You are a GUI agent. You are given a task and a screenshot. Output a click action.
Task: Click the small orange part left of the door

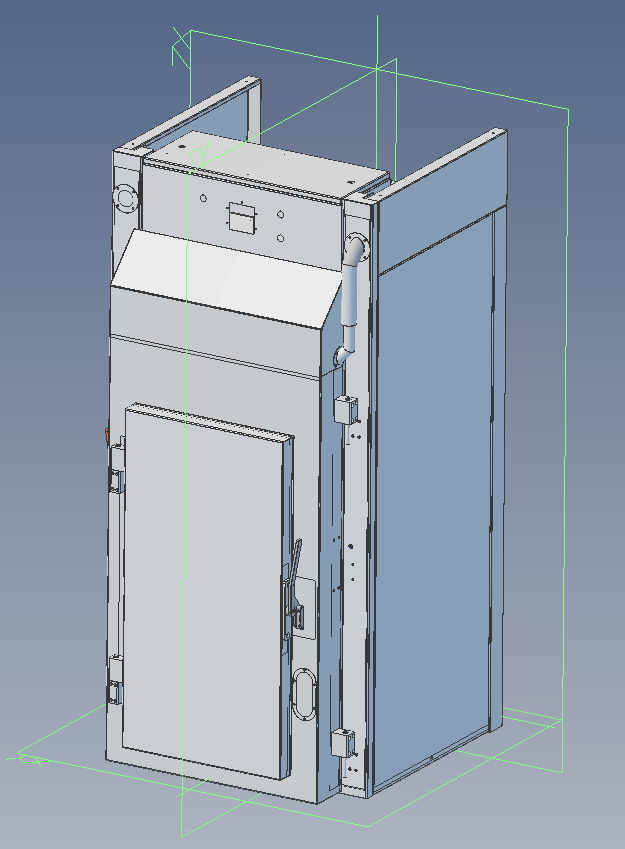(x=107, y=434)
